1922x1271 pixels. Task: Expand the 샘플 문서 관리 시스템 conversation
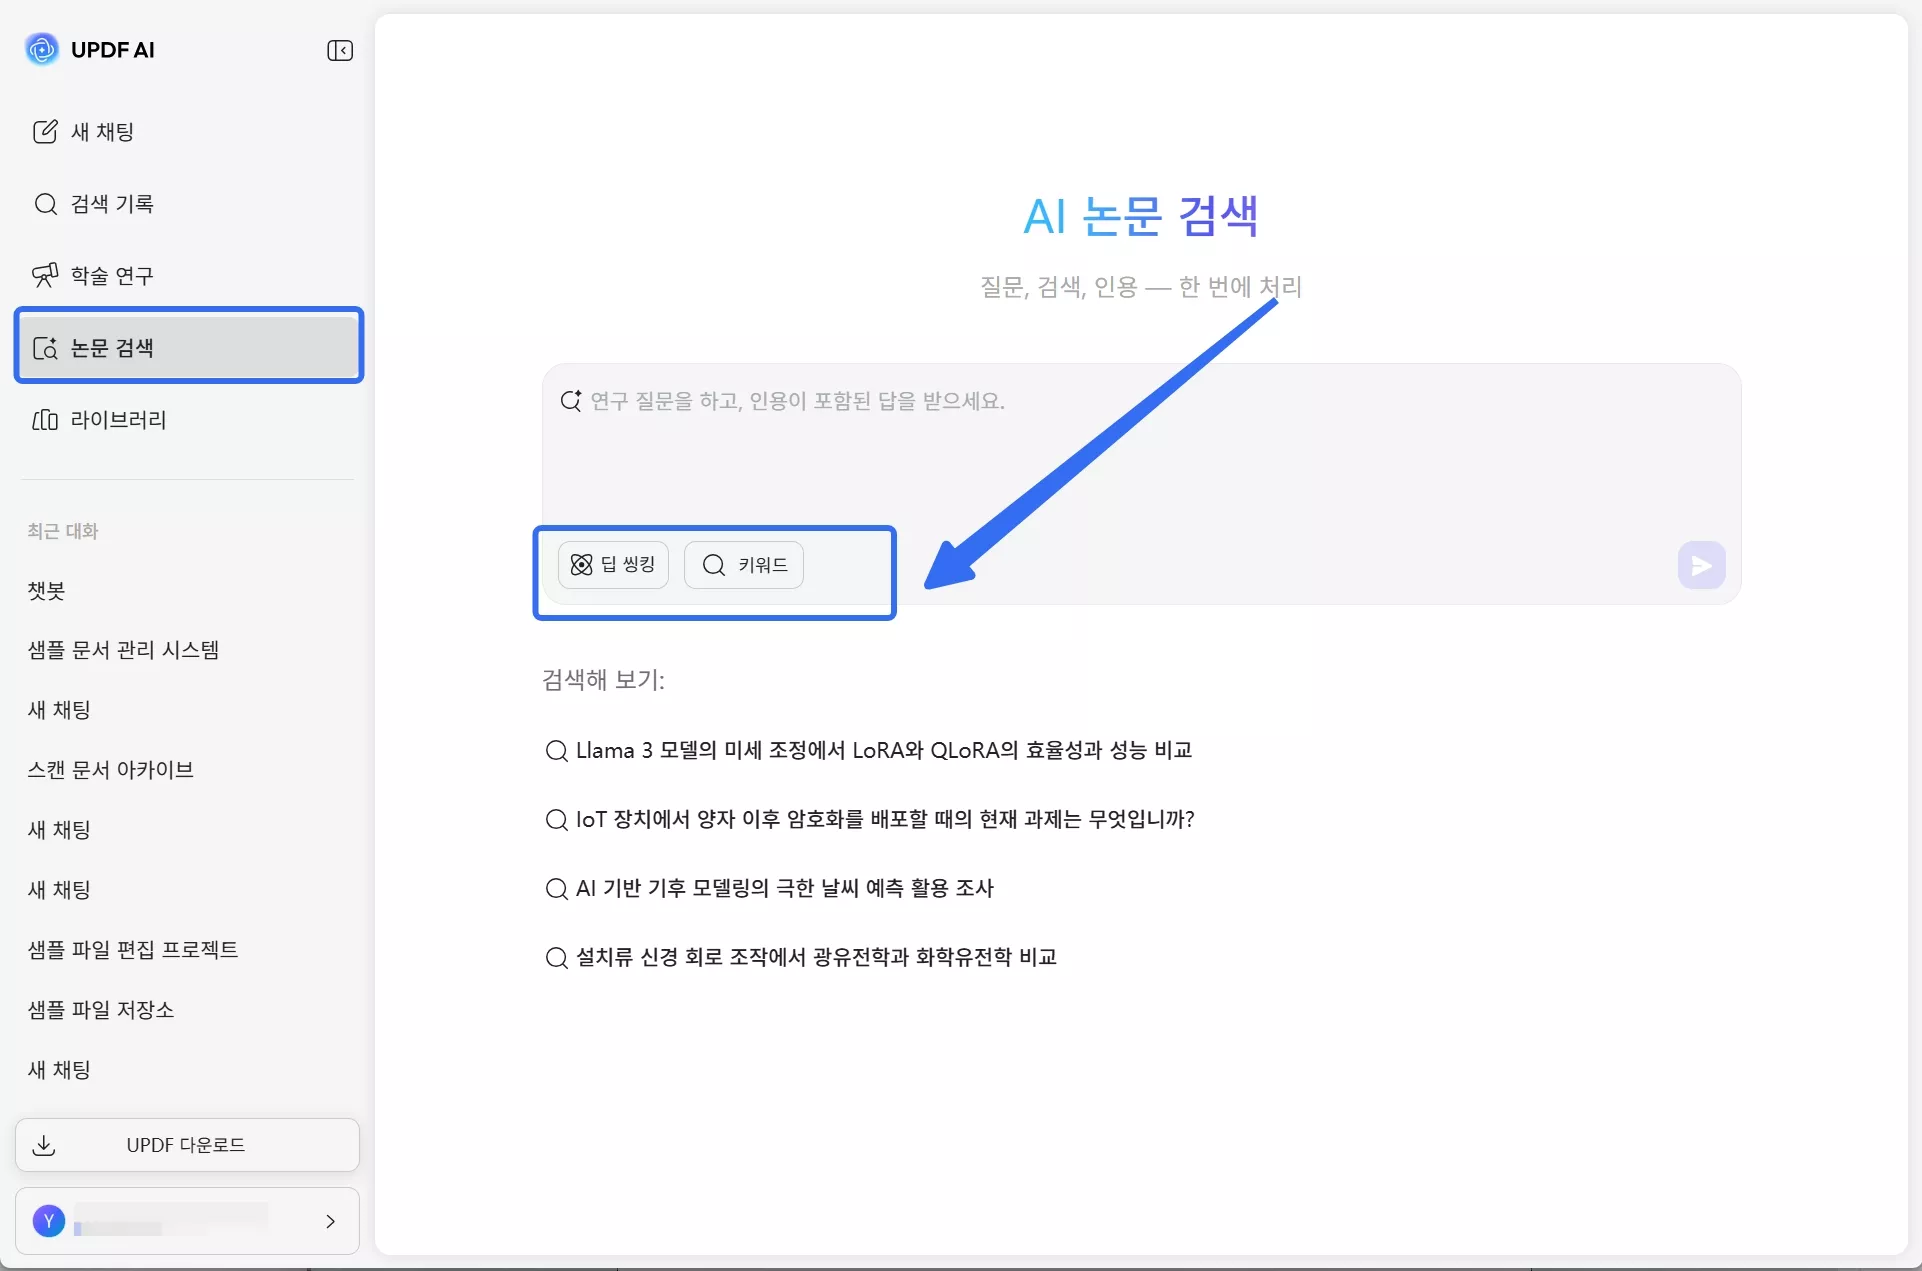[x=124, y=649]
